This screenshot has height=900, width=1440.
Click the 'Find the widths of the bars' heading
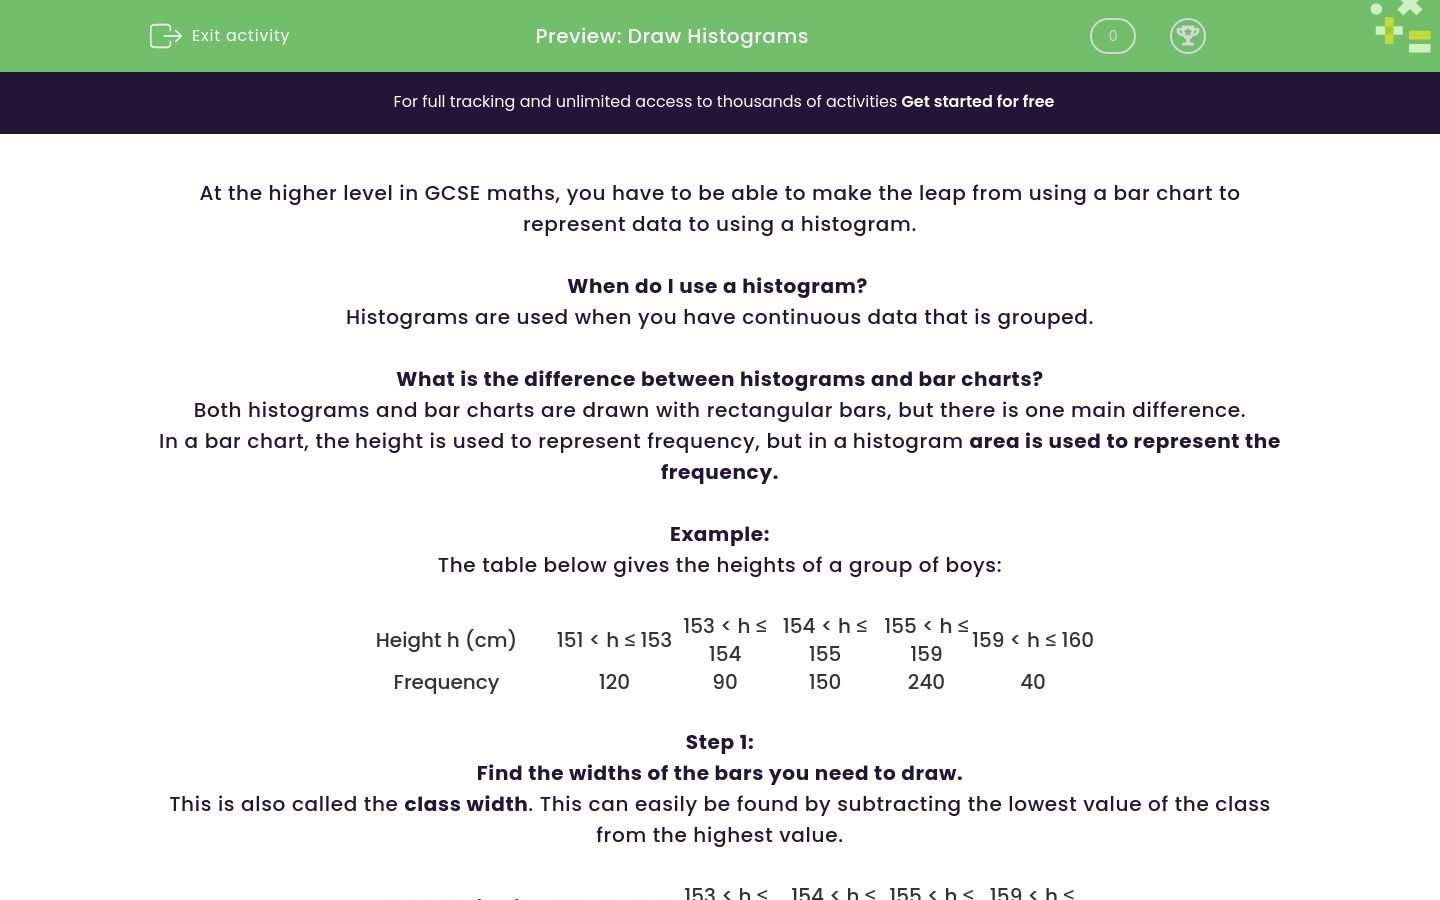[x=719, y=773]
